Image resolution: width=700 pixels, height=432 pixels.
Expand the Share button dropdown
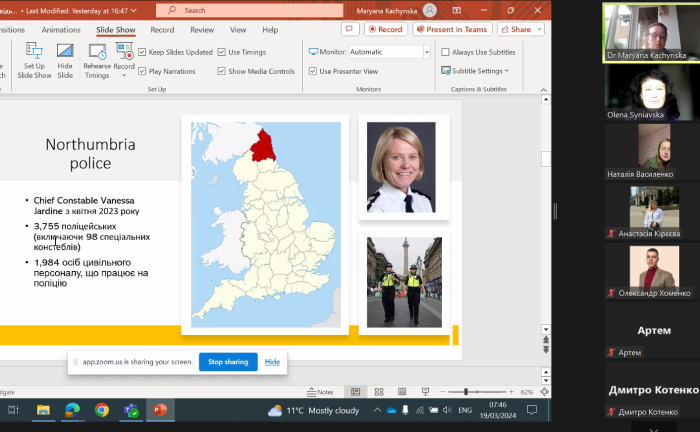click(x=541, y=29)
